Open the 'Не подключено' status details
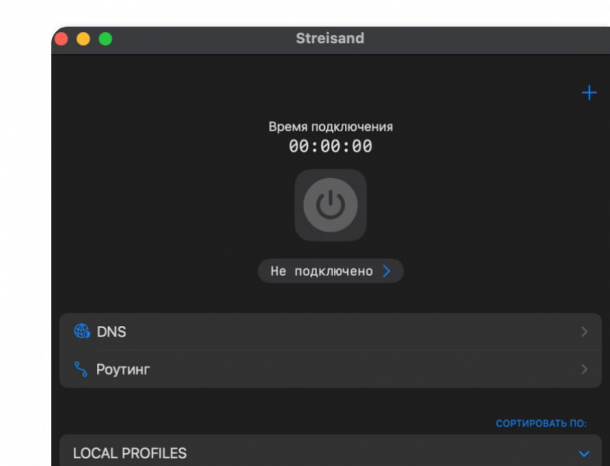This screenshot has height=466, width=610. [x=331, y=271]
